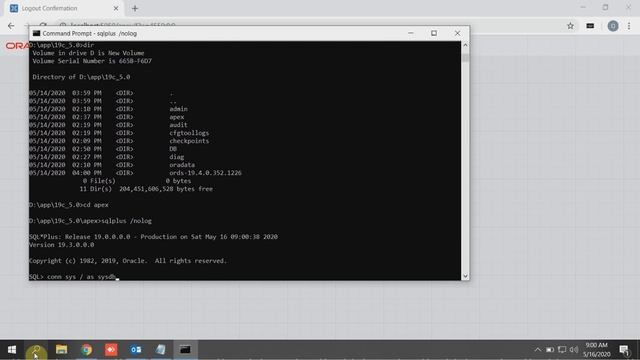Click the 'ords-19.4.0.352.1226' entry
Image resolution: width=640 pixels, height=360 pixels.
click(205, 173)
